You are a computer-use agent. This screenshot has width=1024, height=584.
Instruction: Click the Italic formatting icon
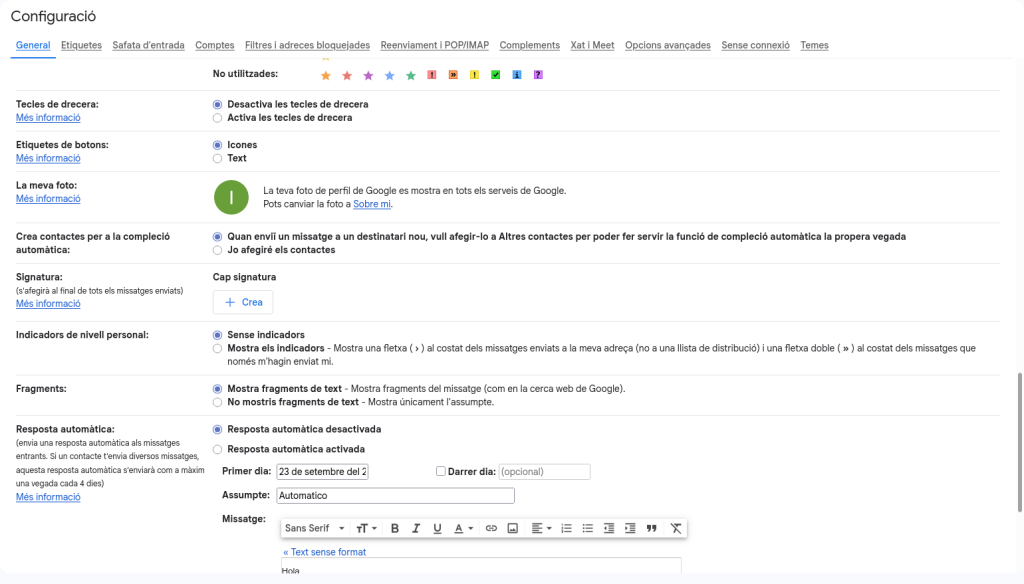tap(416, 528)
